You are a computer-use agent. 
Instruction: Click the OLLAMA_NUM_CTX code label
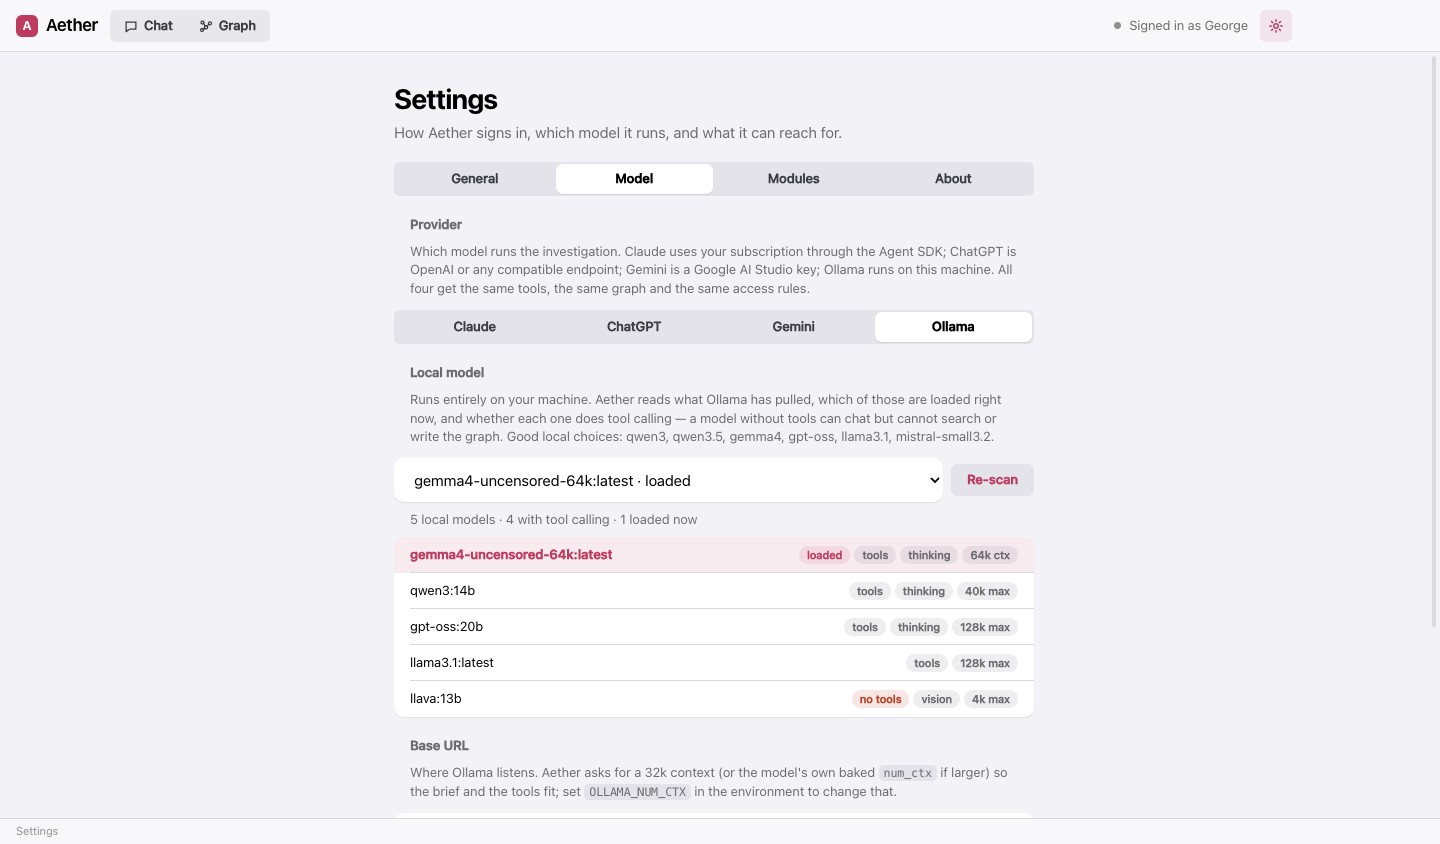click(x=637, y=792)
